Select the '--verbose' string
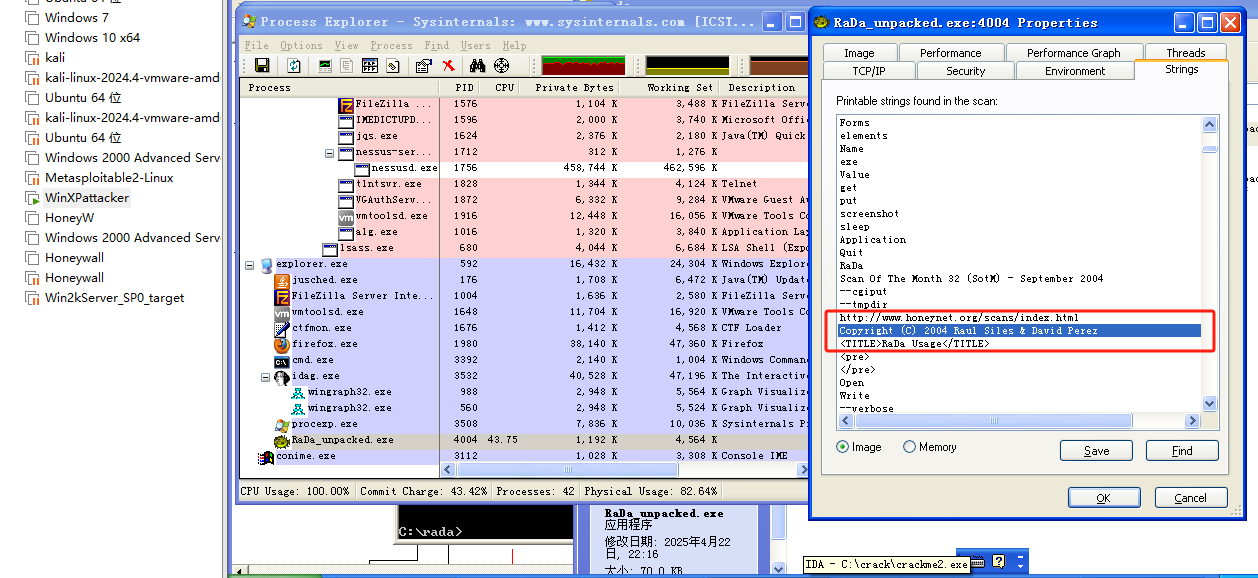1258x578 pixels. [x=867, y=409]
